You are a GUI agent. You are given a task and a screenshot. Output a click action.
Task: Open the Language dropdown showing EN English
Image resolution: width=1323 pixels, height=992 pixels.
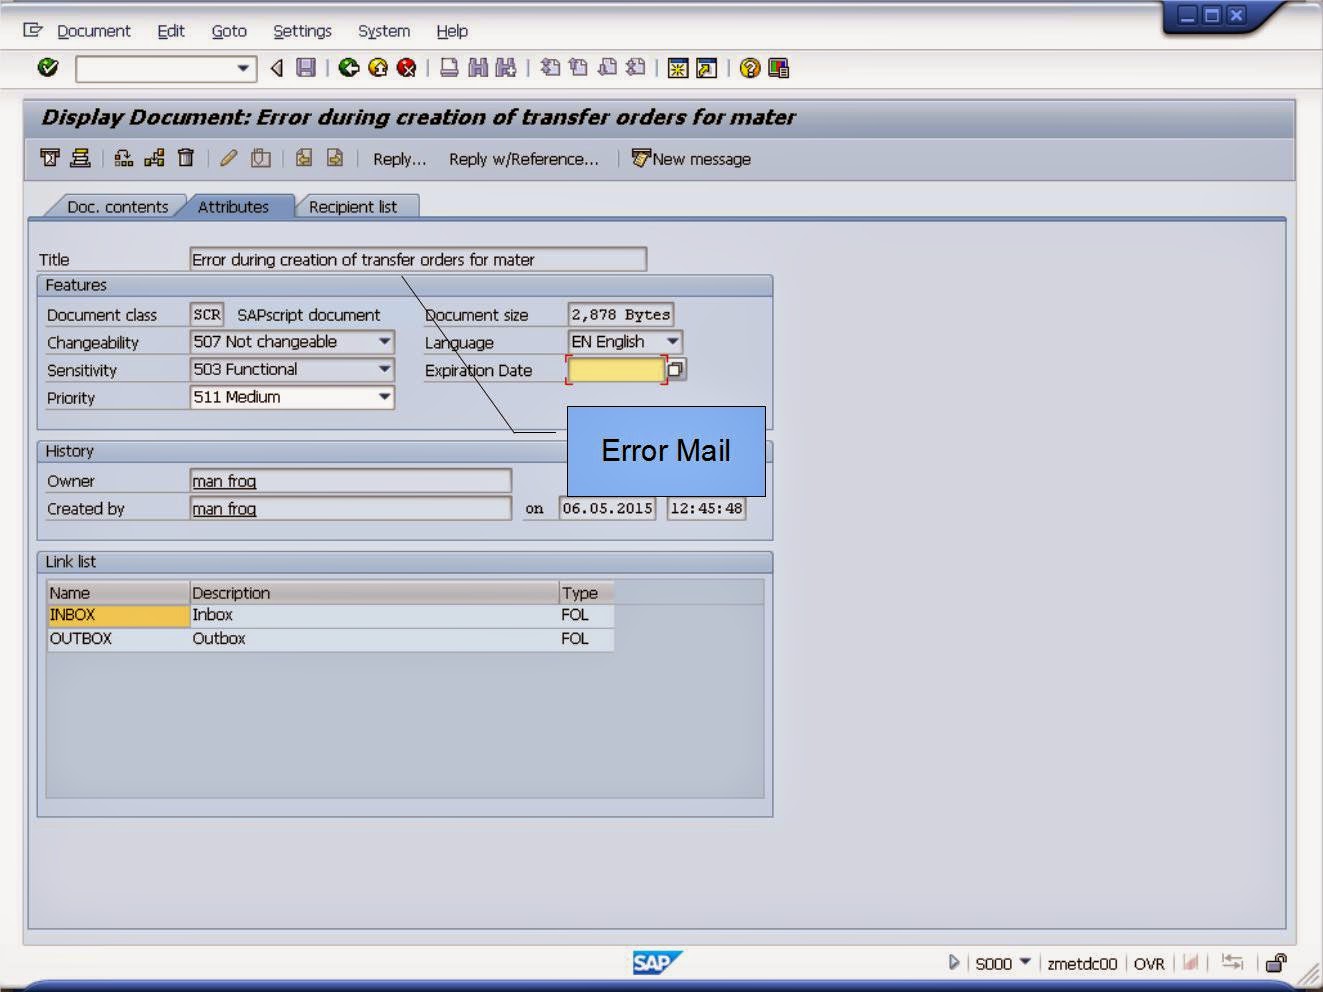coord(671,341)
